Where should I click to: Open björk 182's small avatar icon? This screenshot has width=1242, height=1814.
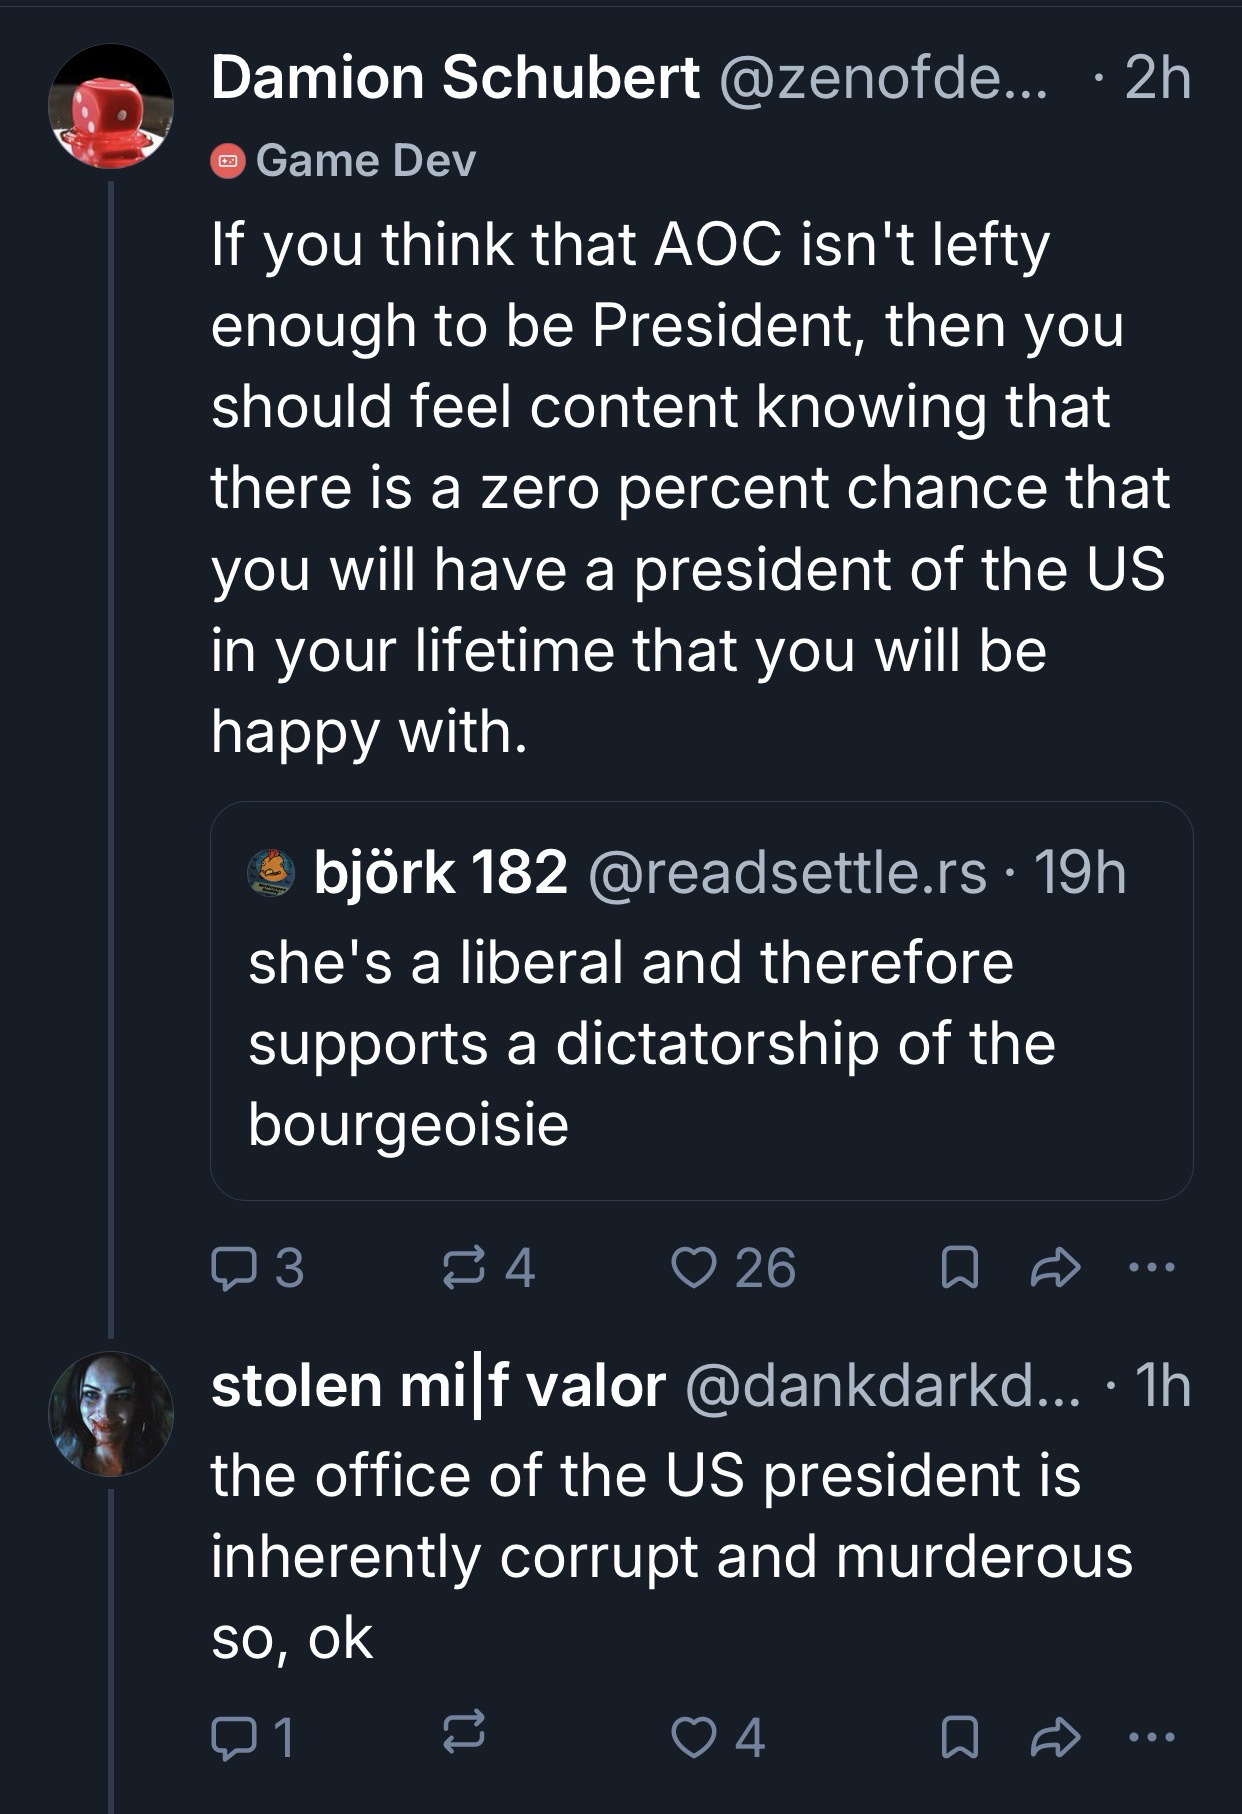[x=270, y=872]
